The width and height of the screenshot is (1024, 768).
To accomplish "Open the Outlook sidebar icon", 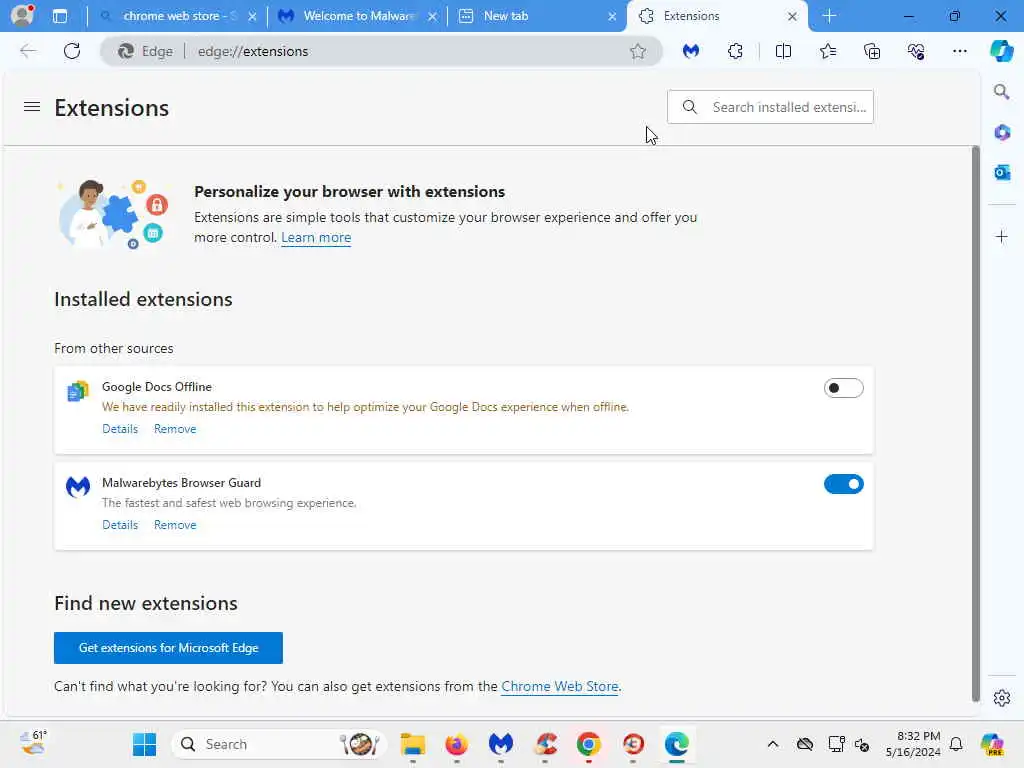I will click(x=1002, y=172).
